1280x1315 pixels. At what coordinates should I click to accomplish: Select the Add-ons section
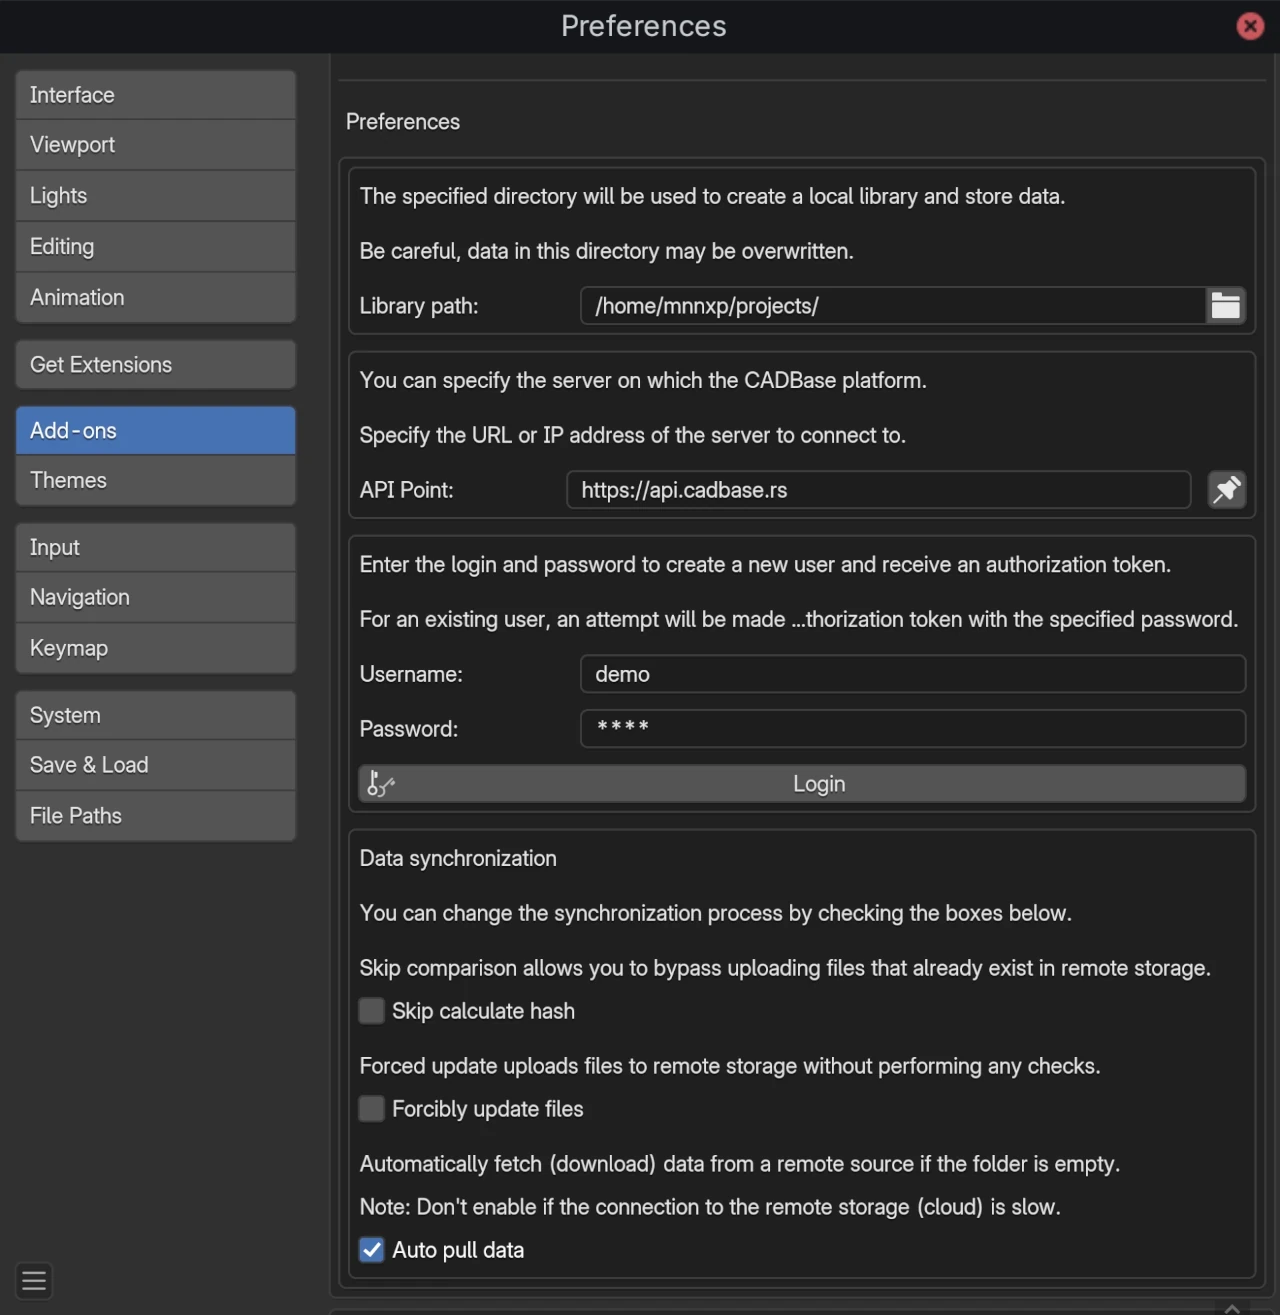[155, 430]
